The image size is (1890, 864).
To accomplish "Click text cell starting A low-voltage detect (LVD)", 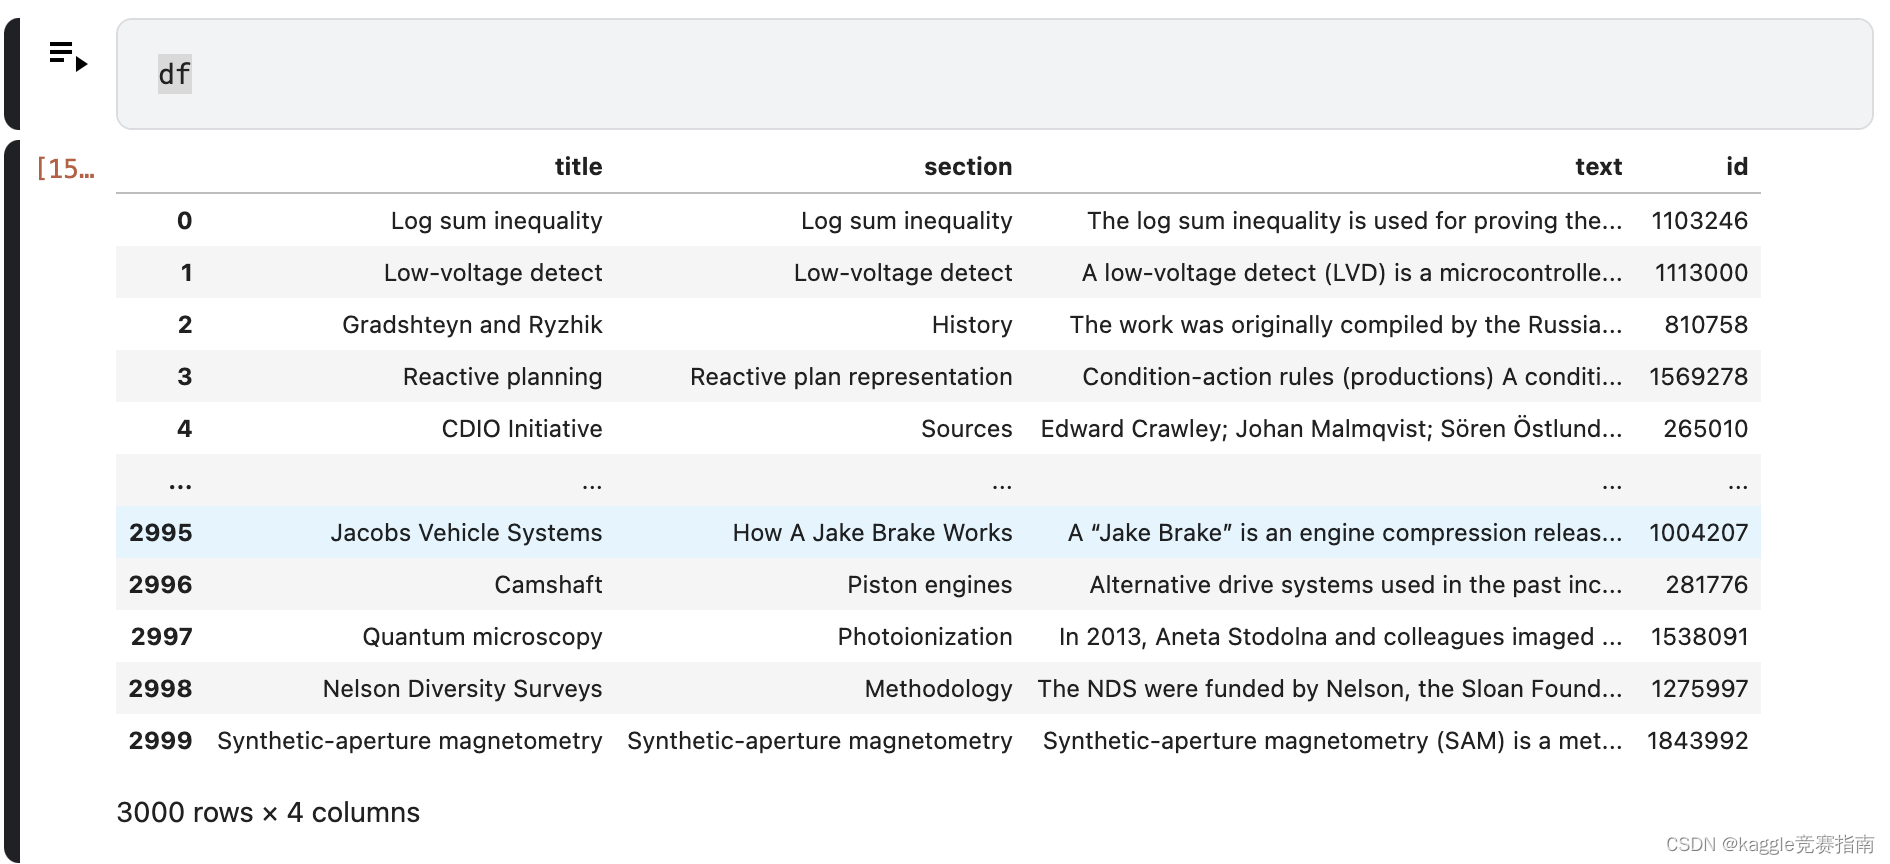I will (x=1352, y=273).
